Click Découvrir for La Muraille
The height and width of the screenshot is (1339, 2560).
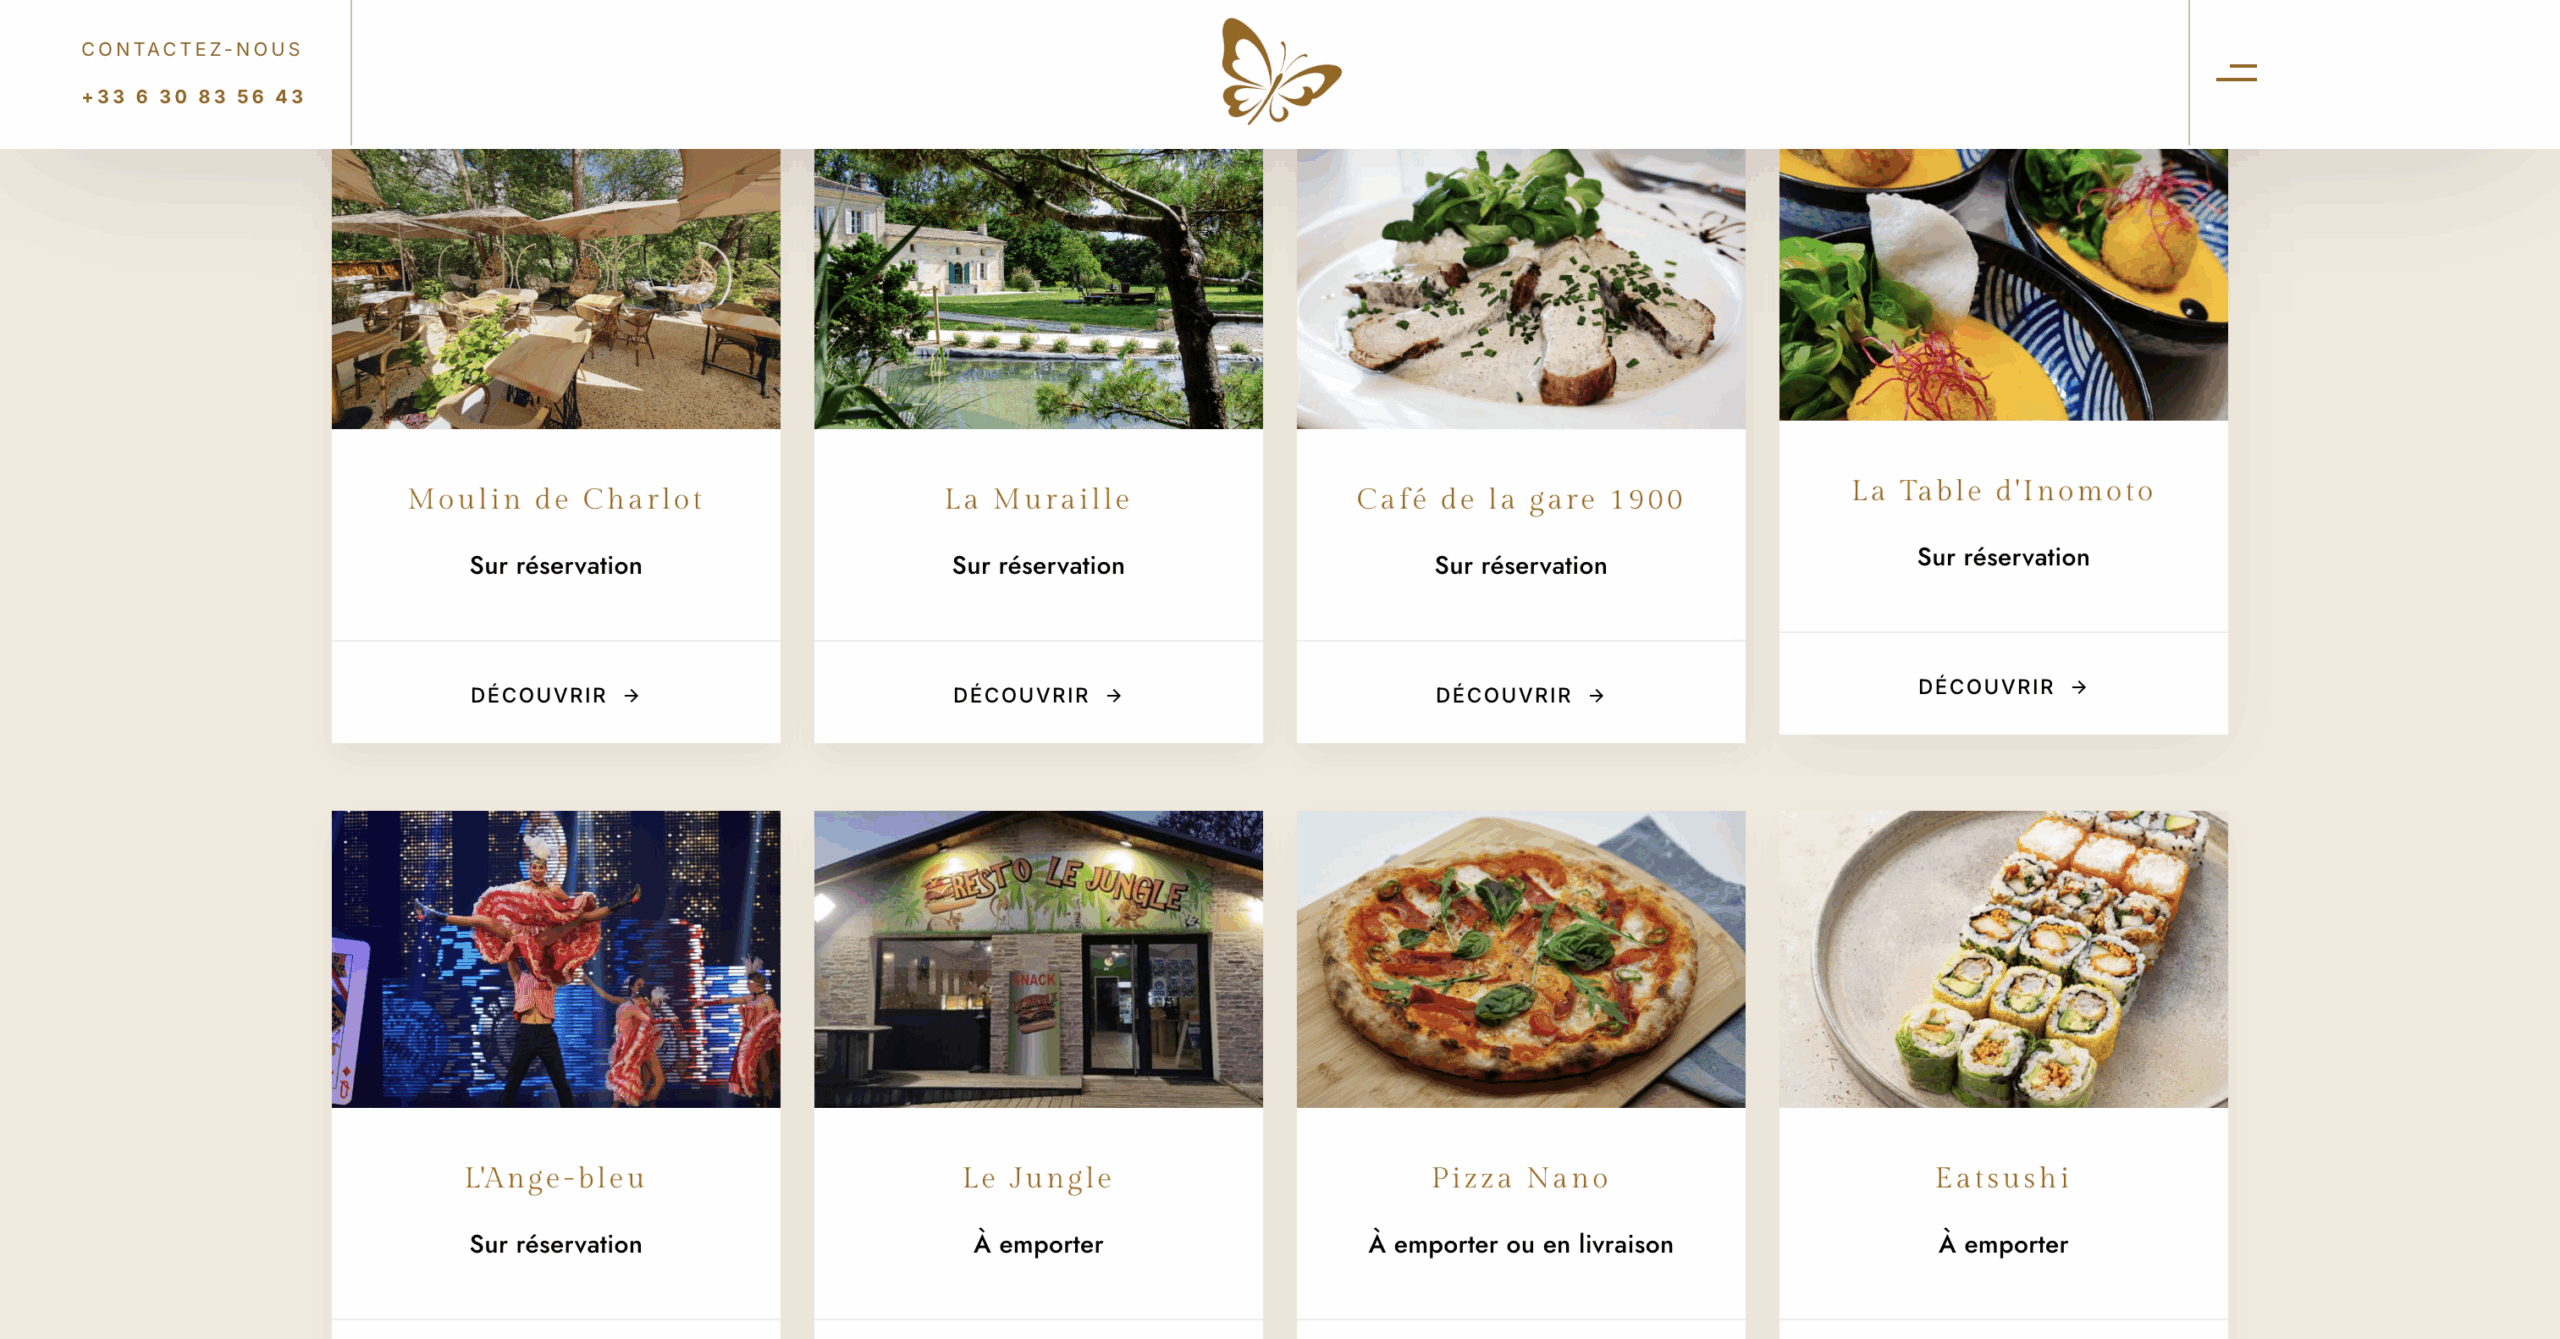pyautogui.click(x=1038, y=695)
